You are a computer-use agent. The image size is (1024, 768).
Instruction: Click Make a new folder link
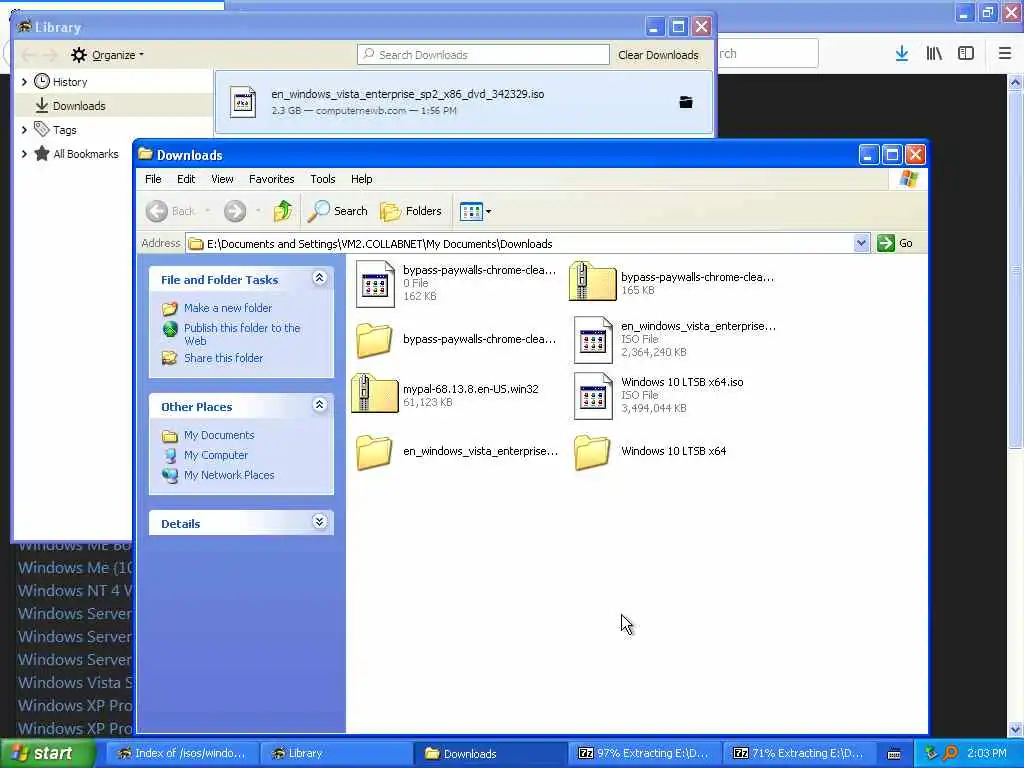227,308
